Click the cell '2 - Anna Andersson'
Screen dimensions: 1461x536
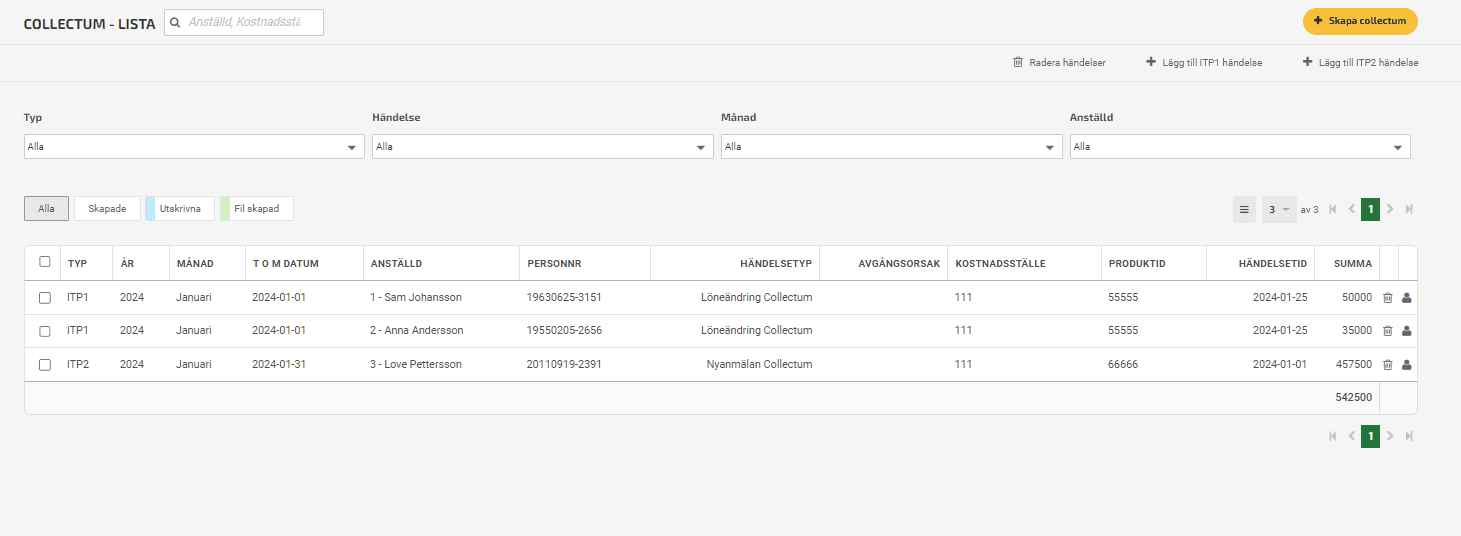pos(417,331)
